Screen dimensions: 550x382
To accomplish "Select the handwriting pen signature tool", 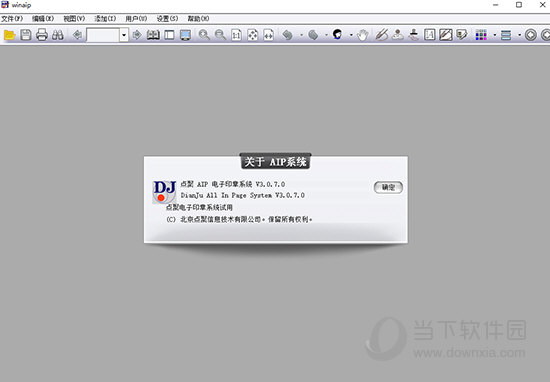I will (382, 35).
